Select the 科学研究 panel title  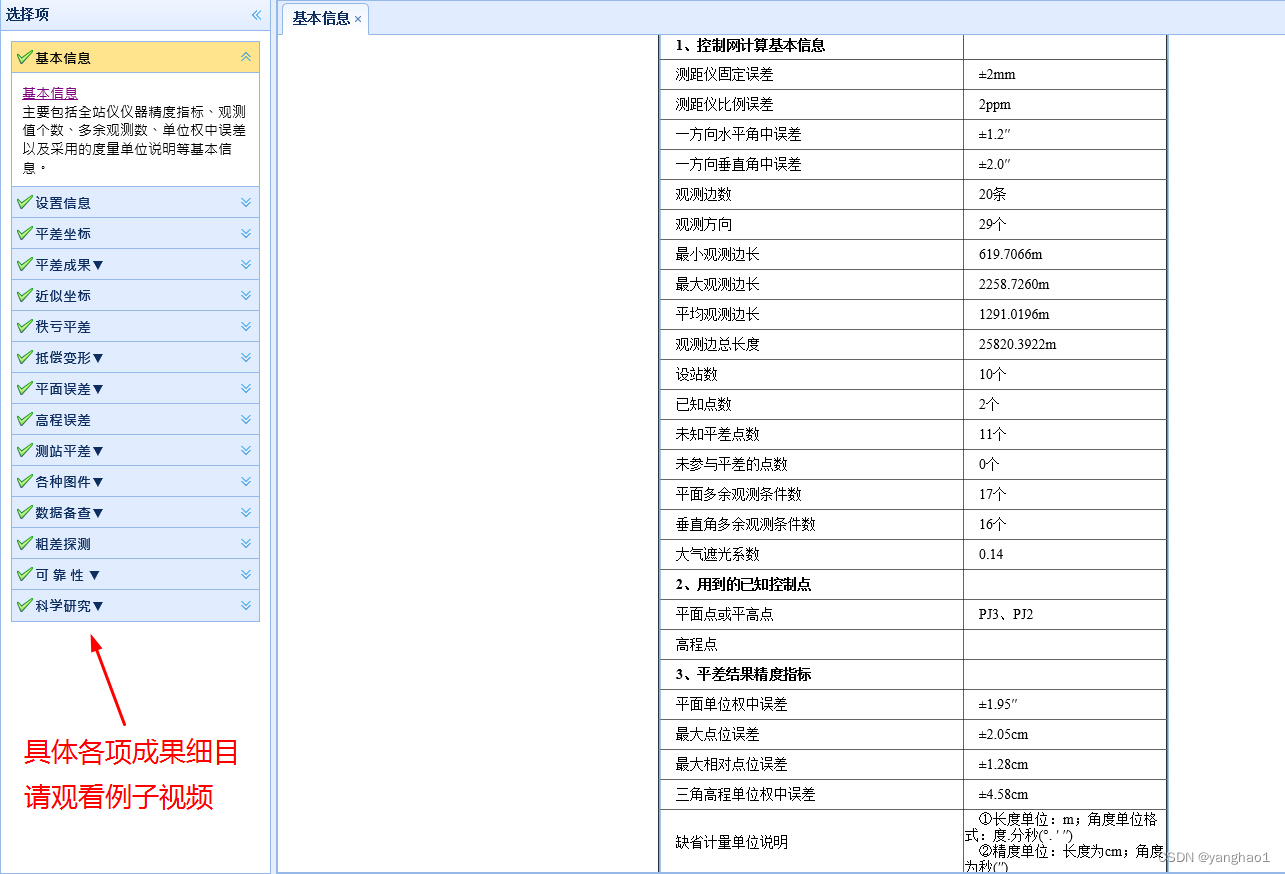(x=69, y=606)
